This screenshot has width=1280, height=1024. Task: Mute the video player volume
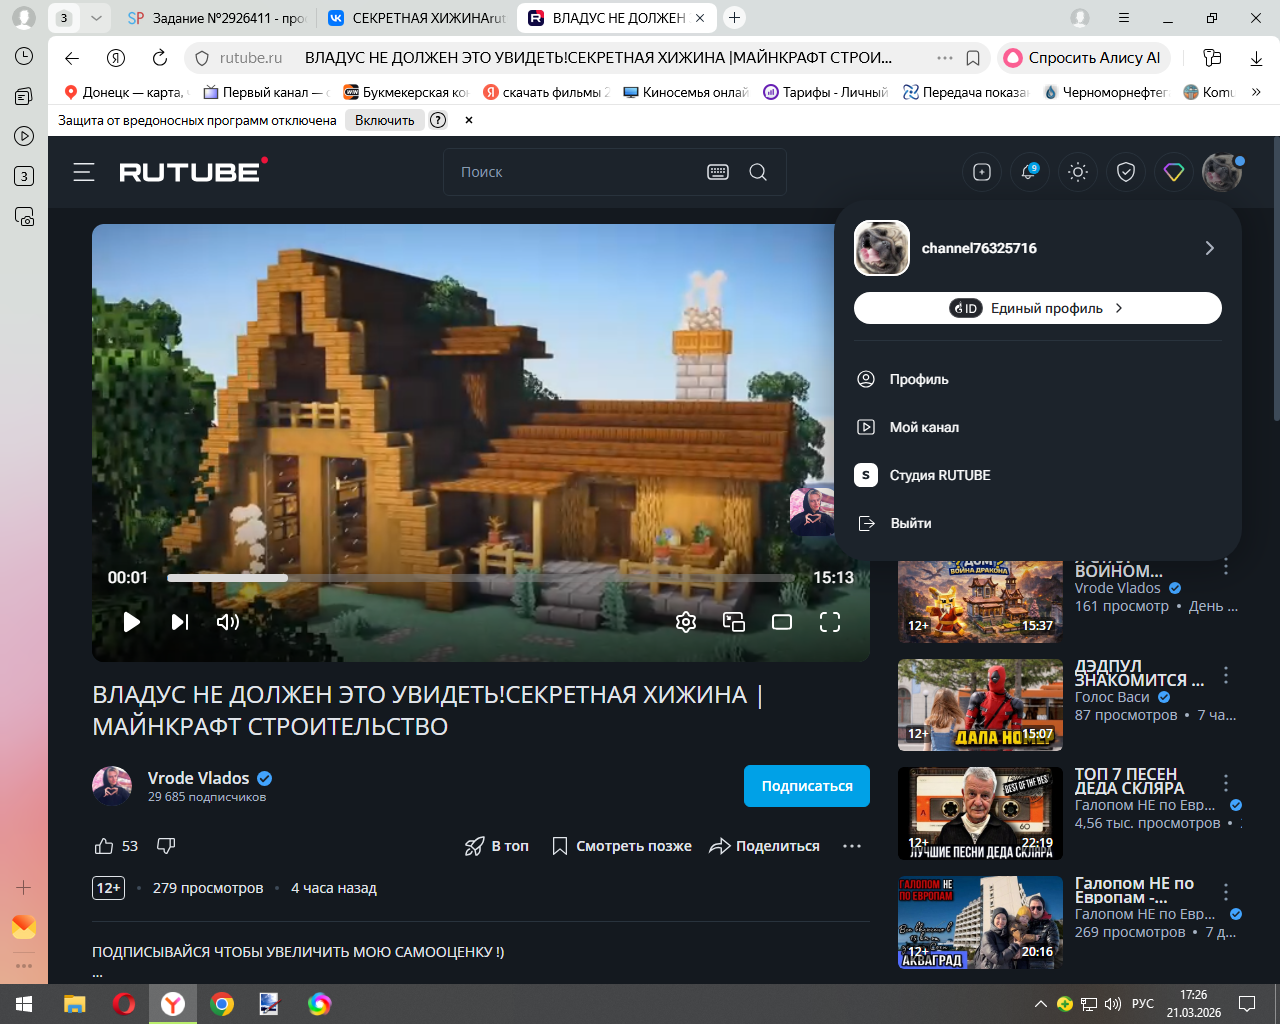228,622
